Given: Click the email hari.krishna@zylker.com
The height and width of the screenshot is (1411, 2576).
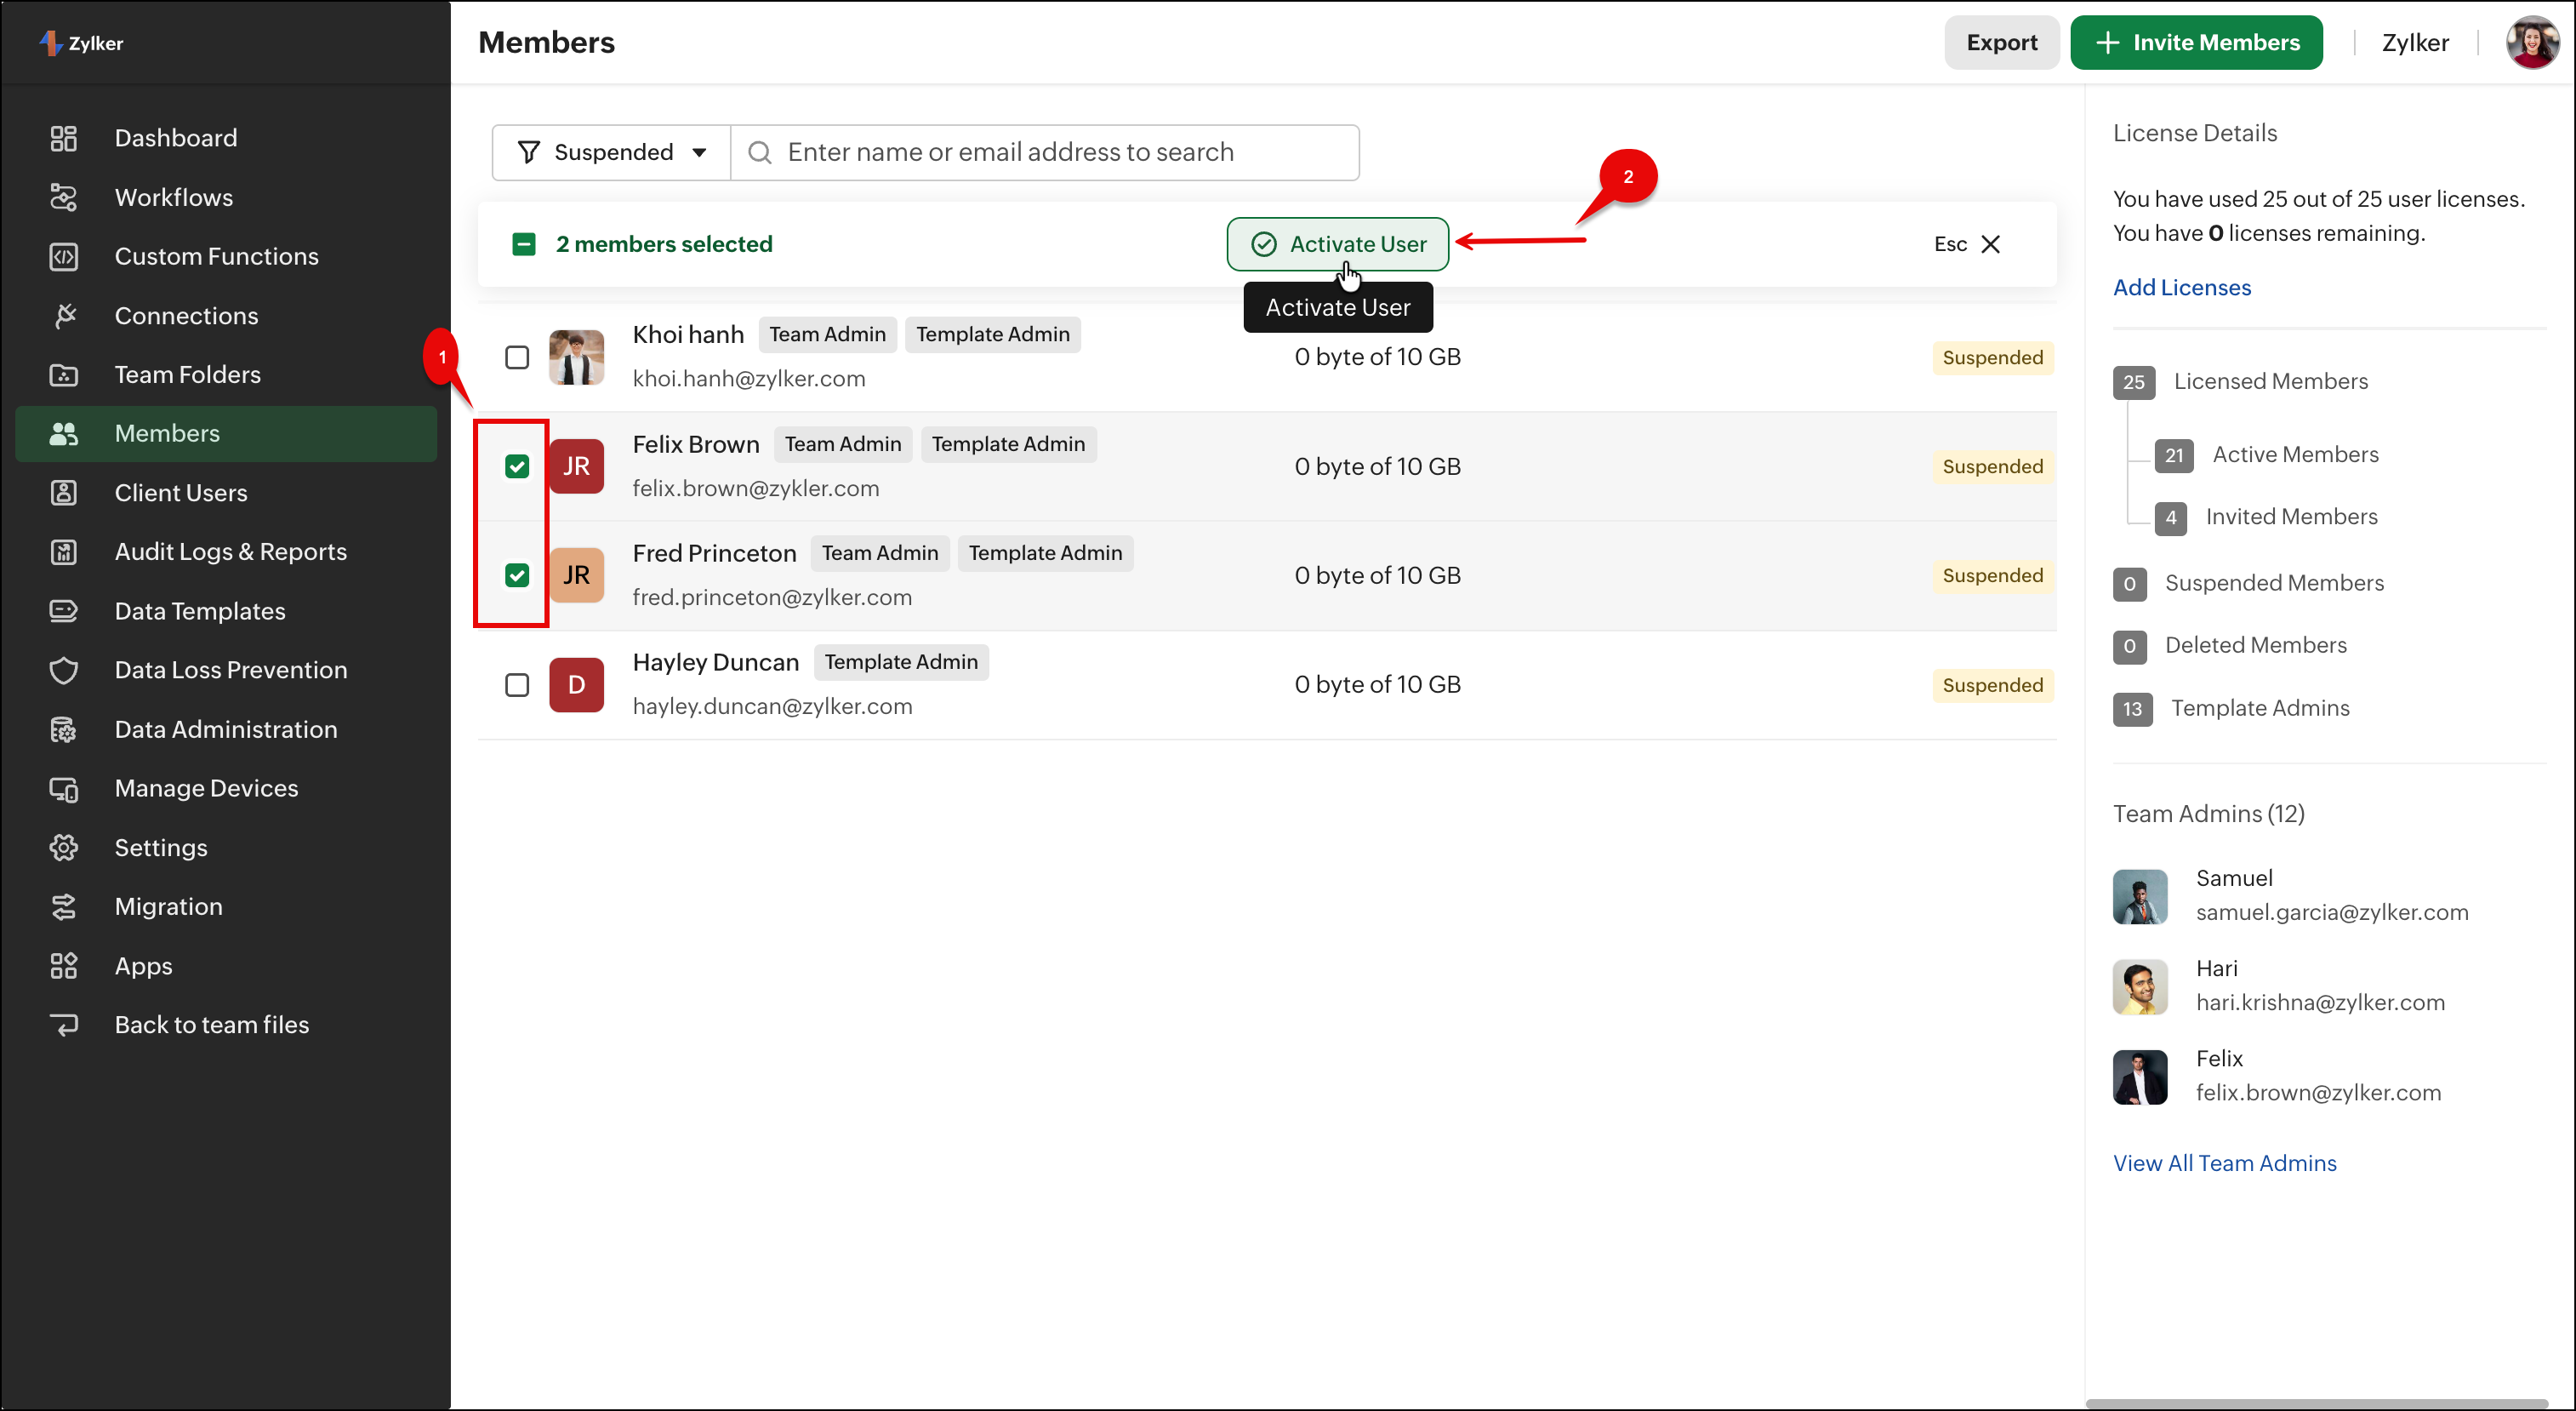Looking at the screenshot, I should click(x=2320, y=1002).
